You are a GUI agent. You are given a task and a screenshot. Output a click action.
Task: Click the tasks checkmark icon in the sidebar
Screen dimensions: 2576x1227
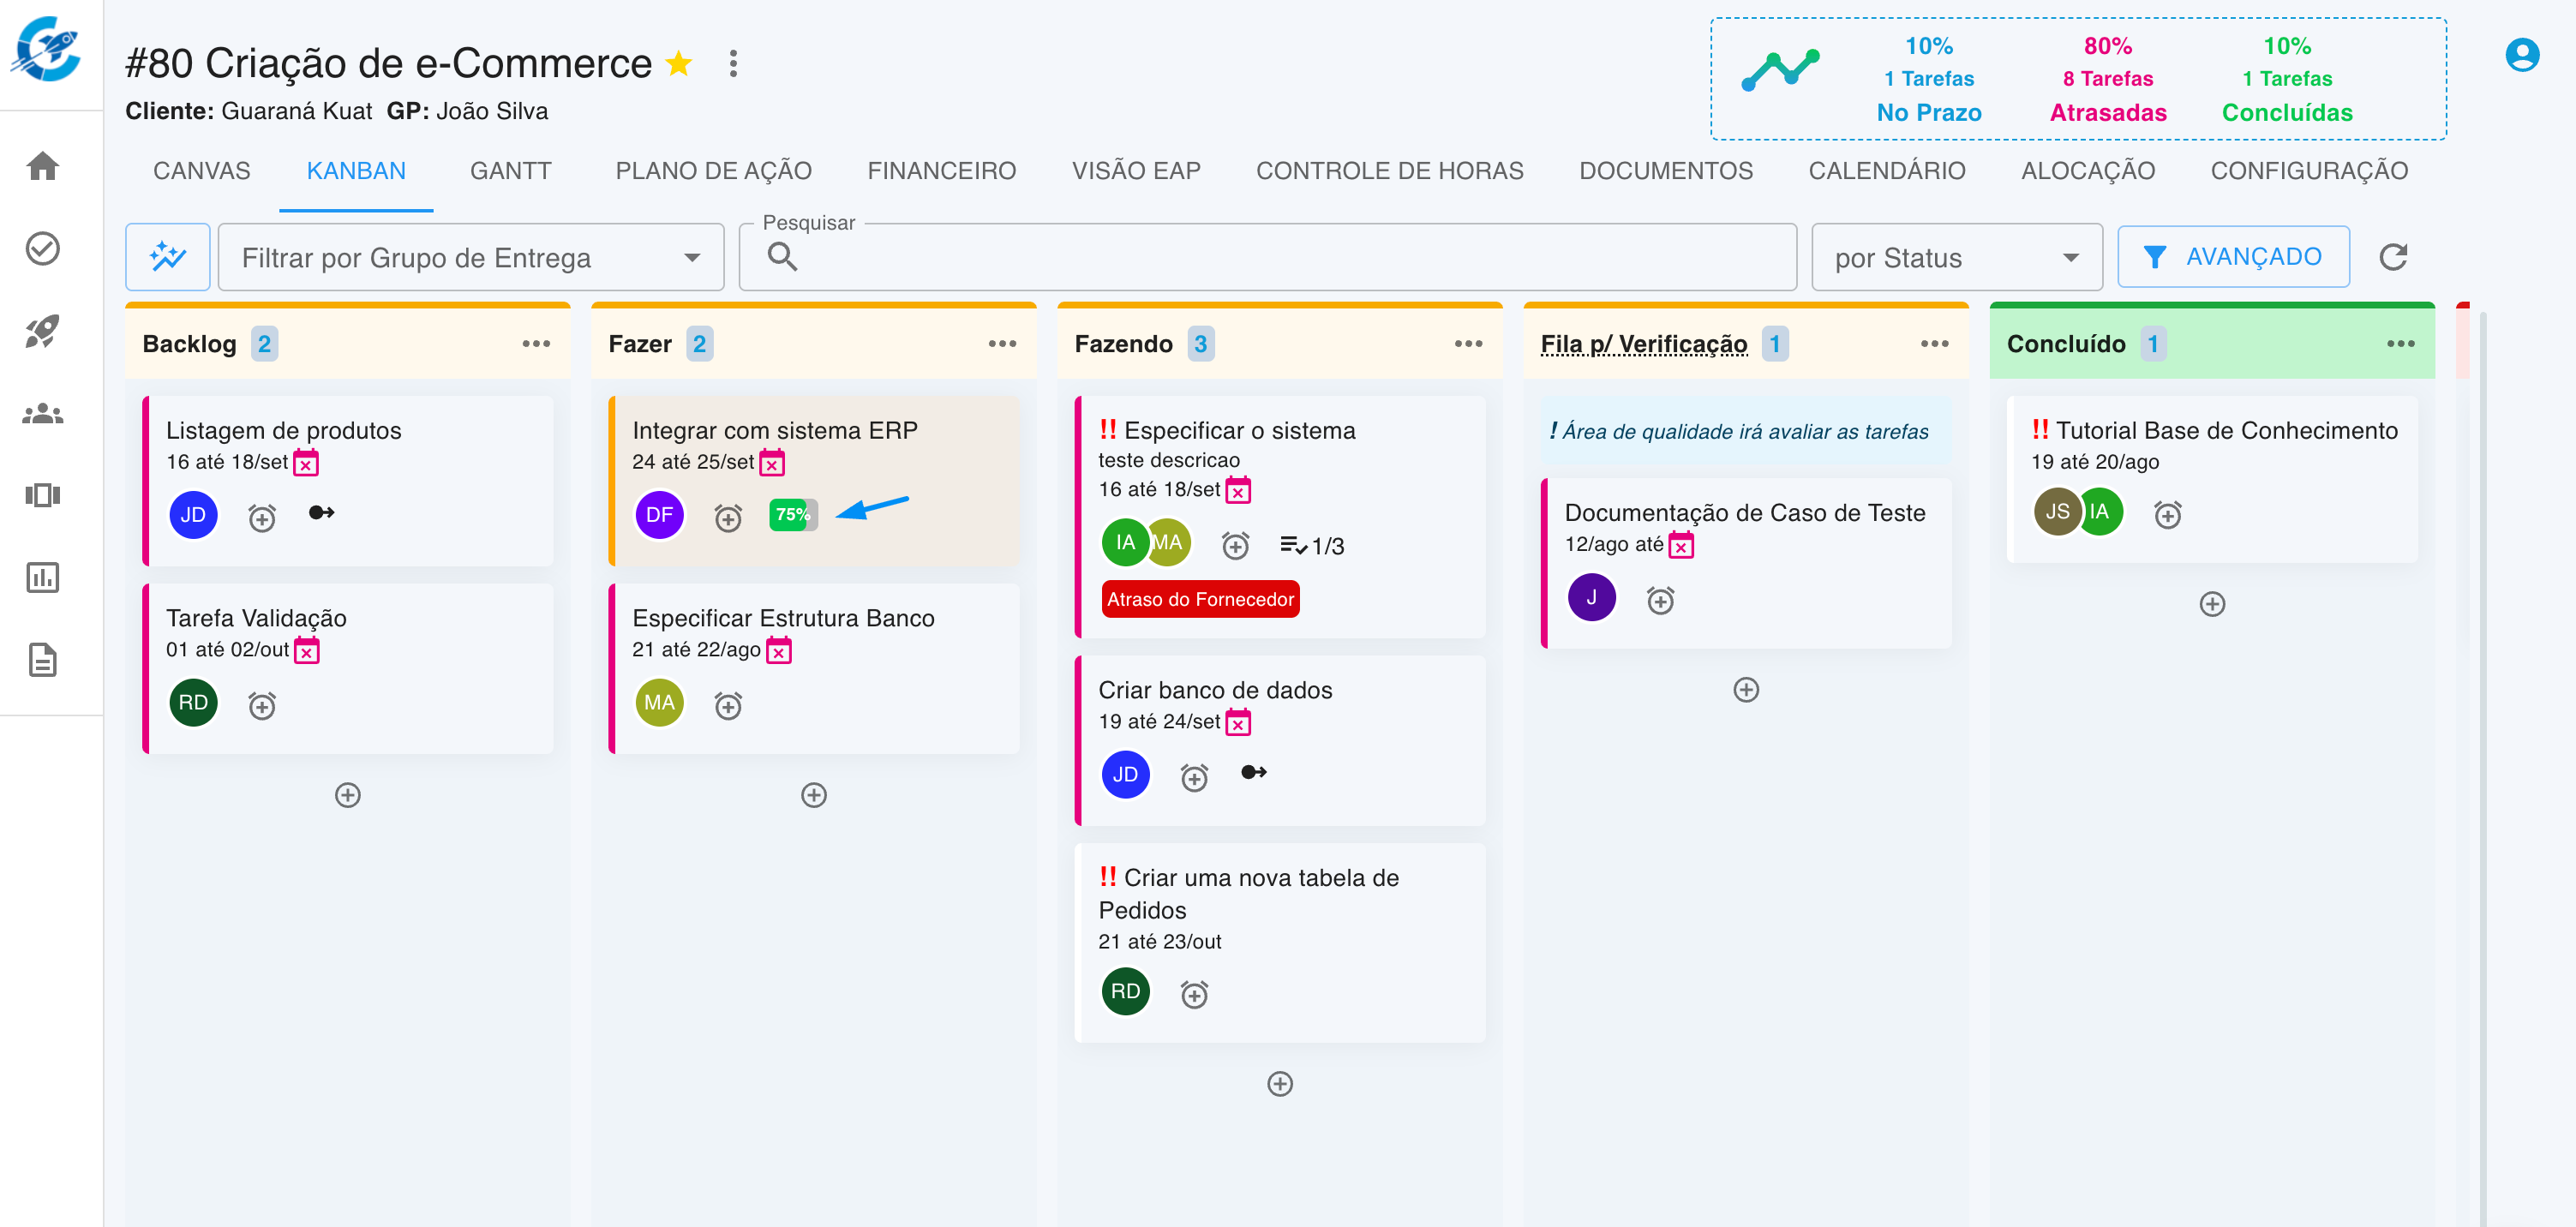pyautogui.click(x=42, y=248)
